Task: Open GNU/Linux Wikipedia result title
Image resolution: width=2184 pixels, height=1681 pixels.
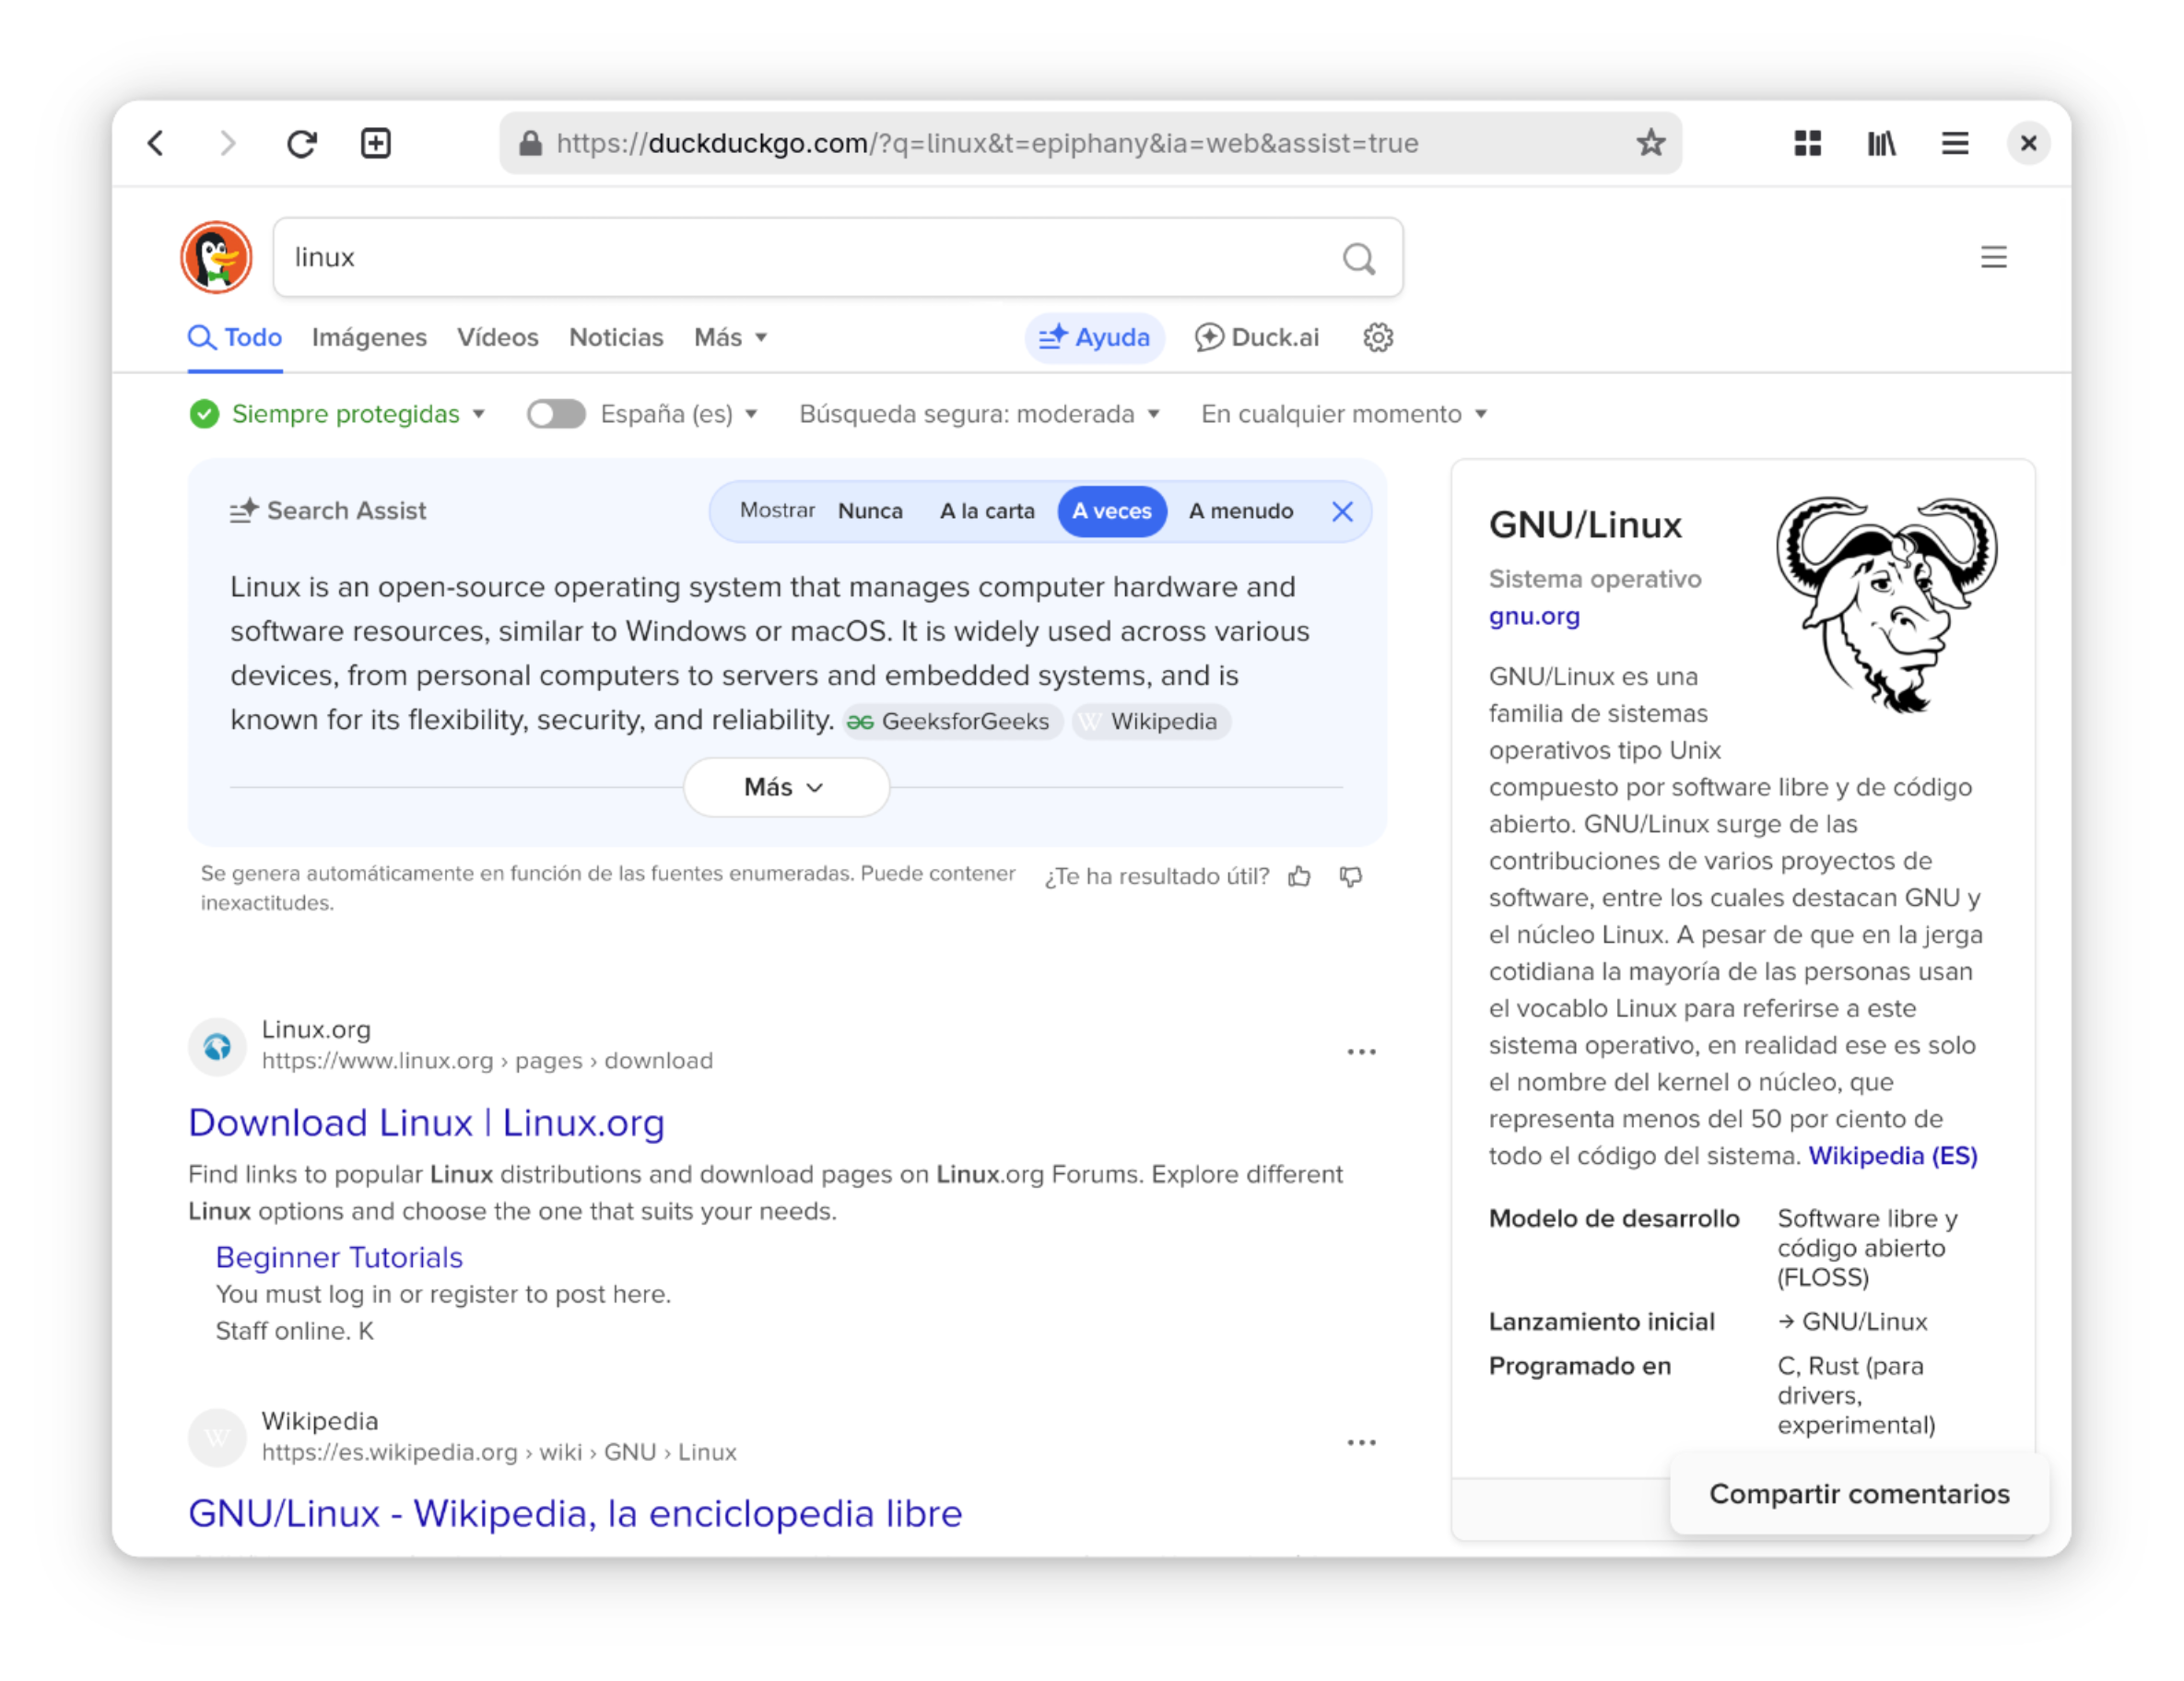Action: click(575, 1514)
